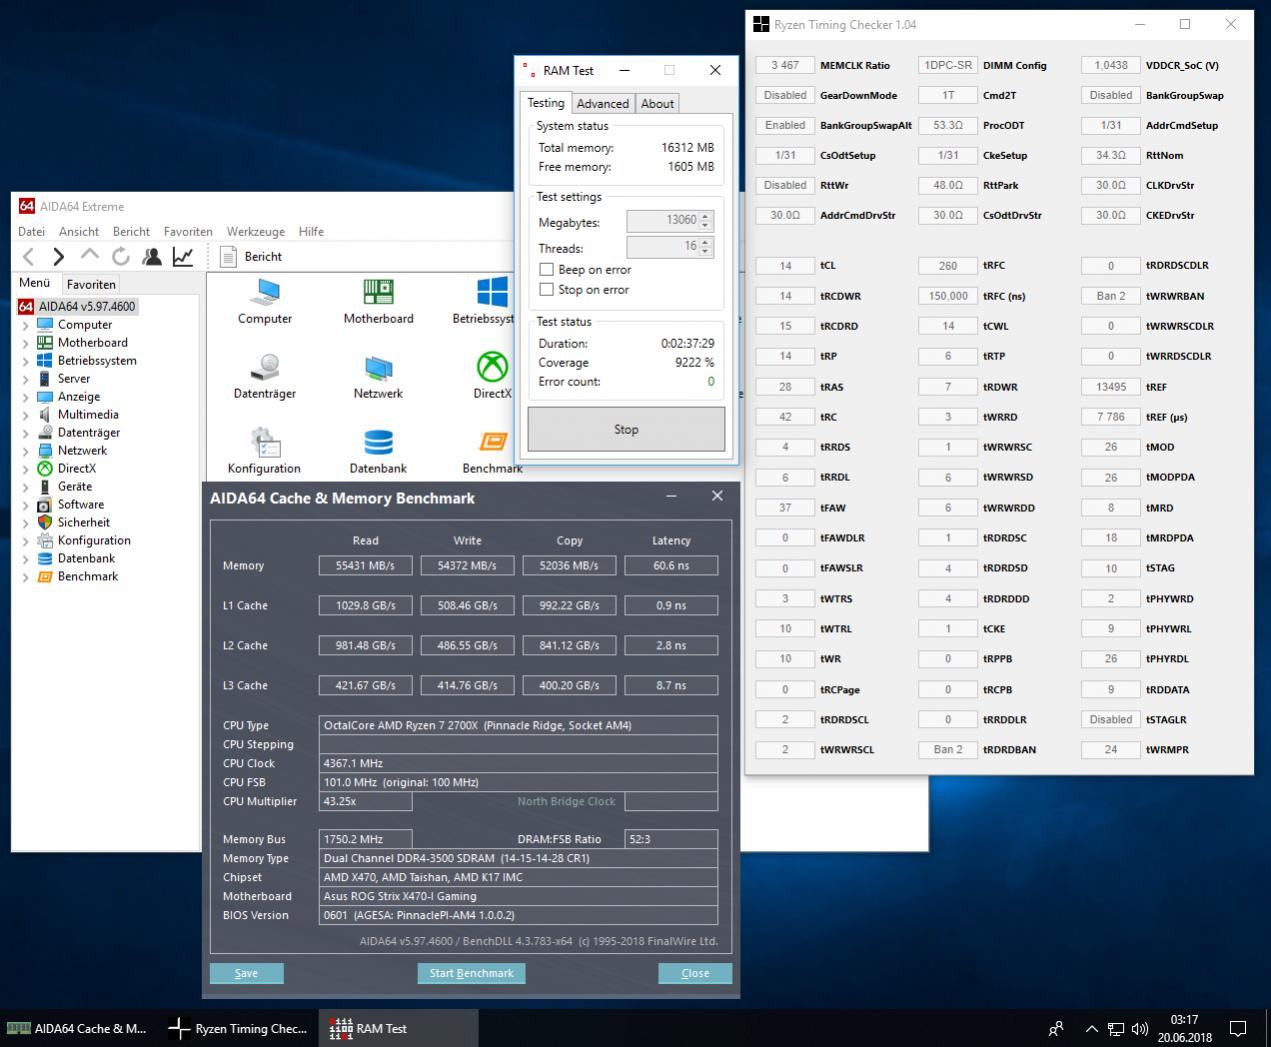
Task: Click the tCL value field showing 14
Action: (x=785, y=266)
